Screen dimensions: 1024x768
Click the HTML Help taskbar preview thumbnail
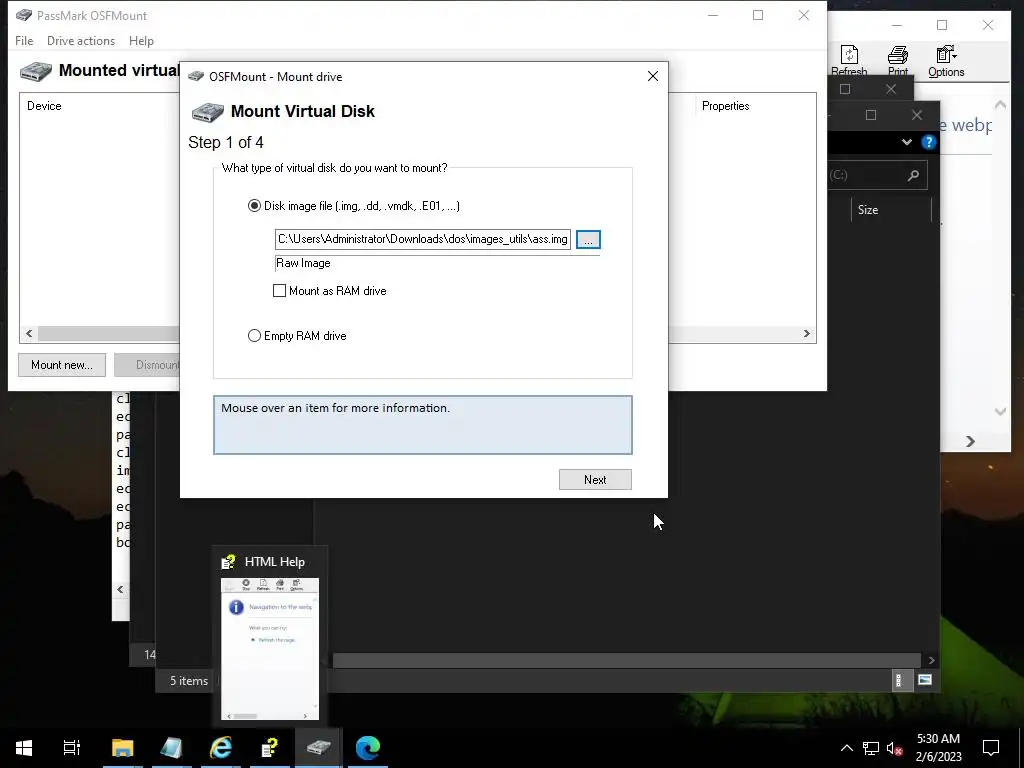270,648
